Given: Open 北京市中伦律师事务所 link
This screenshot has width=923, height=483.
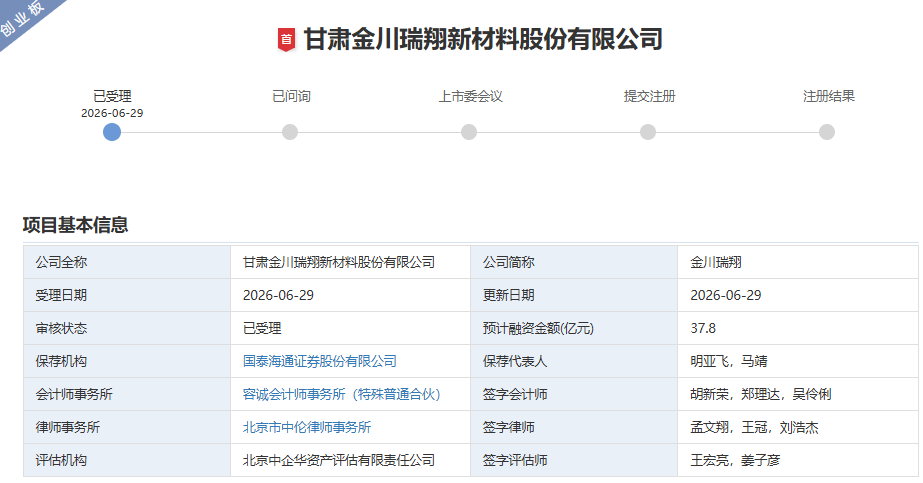Looking at the screenshot, I should 307,427.
